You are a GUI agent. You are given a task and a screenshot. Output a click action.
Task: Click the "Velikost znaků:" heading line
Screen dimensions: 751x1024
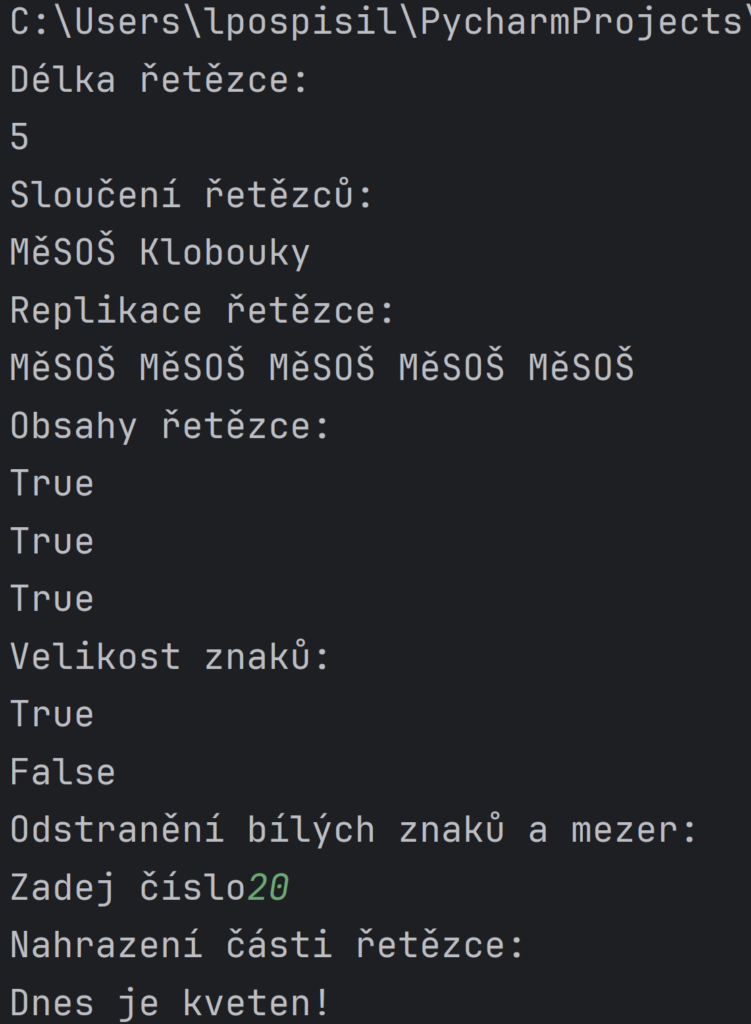pyautogui.click(x=170, y=657)
